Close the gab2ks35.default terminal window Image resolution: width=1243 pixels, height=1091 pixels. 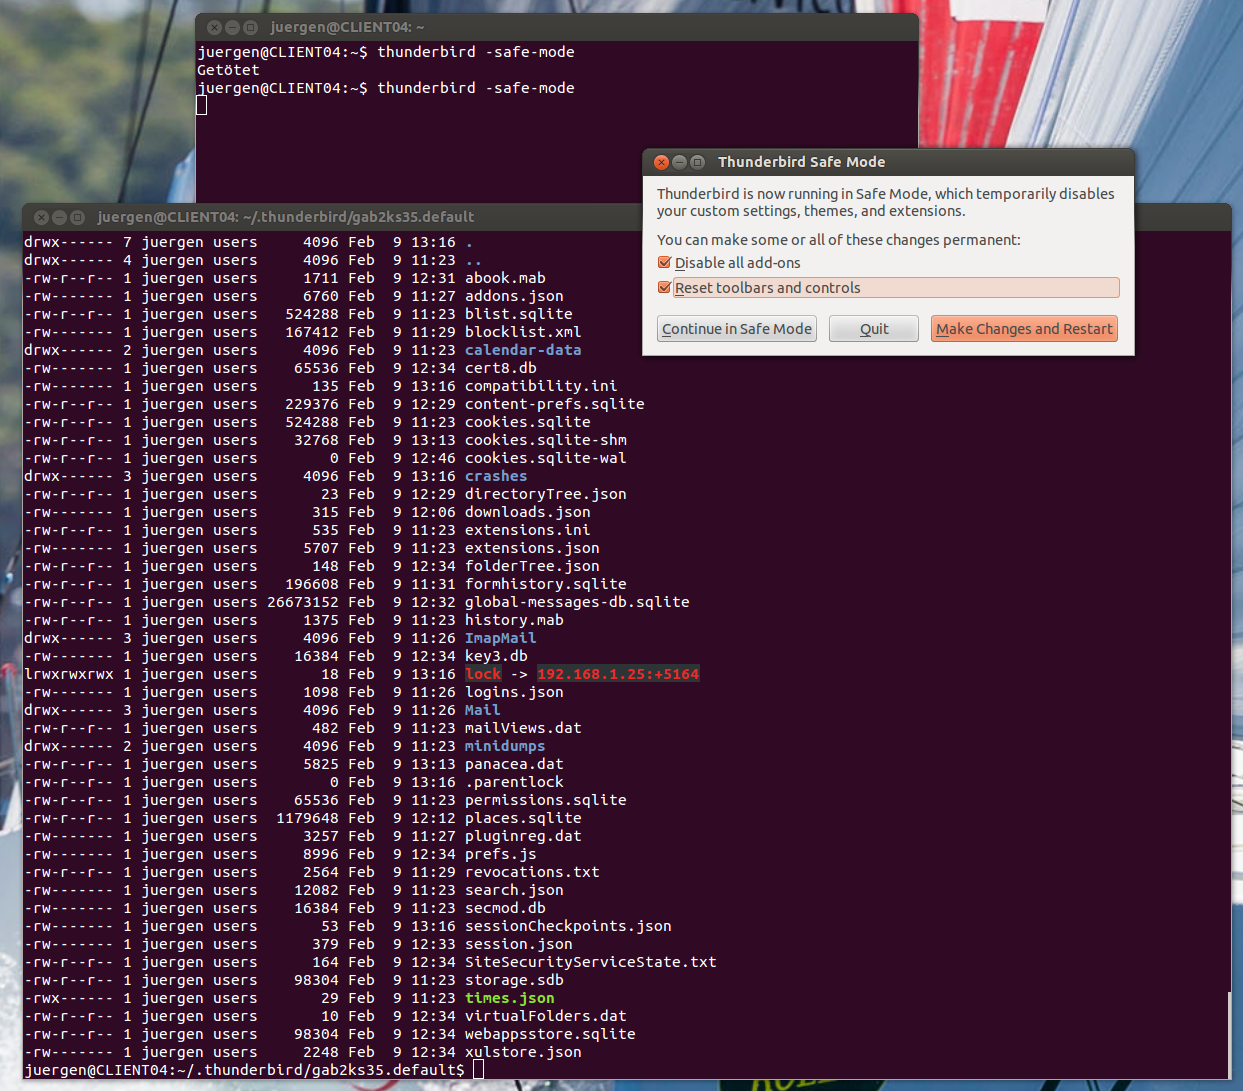[x=41, y=217]
